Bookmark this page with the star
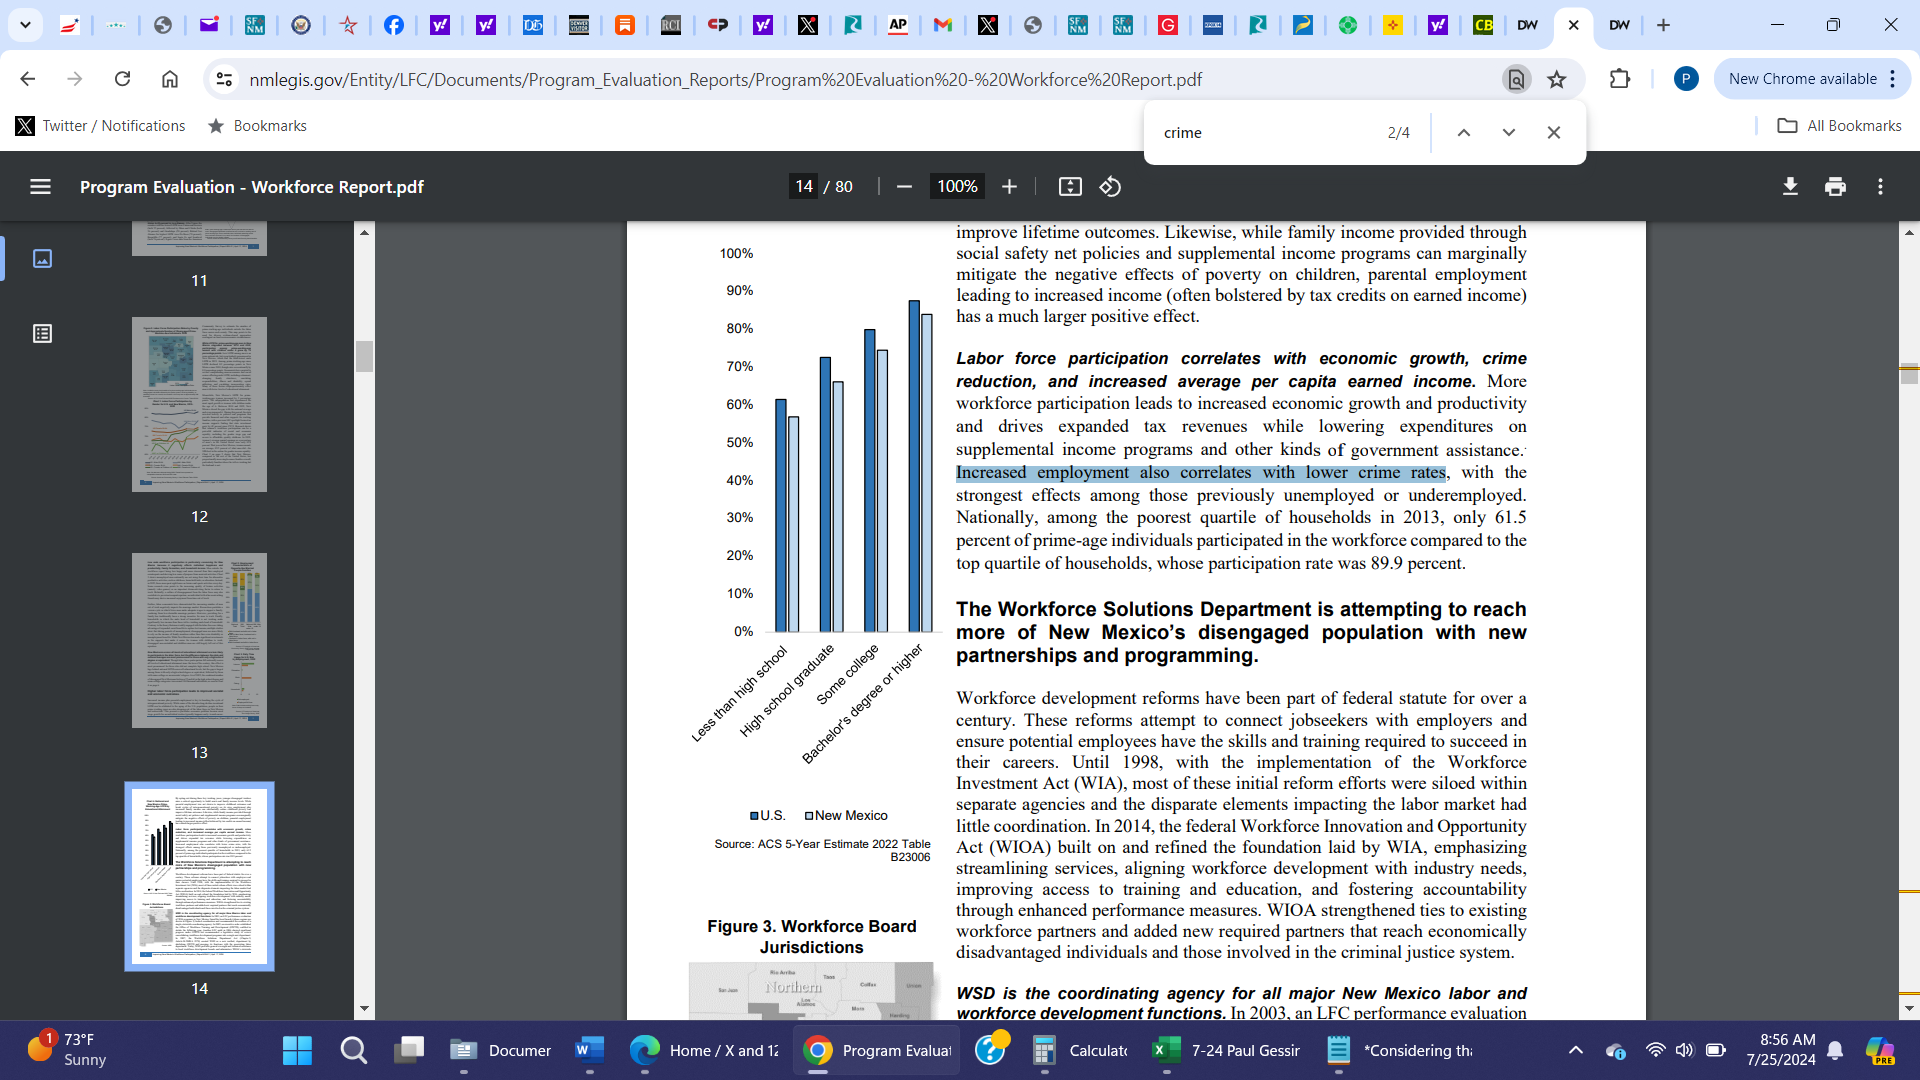1920x1080 pixels. click(1556, 79)
